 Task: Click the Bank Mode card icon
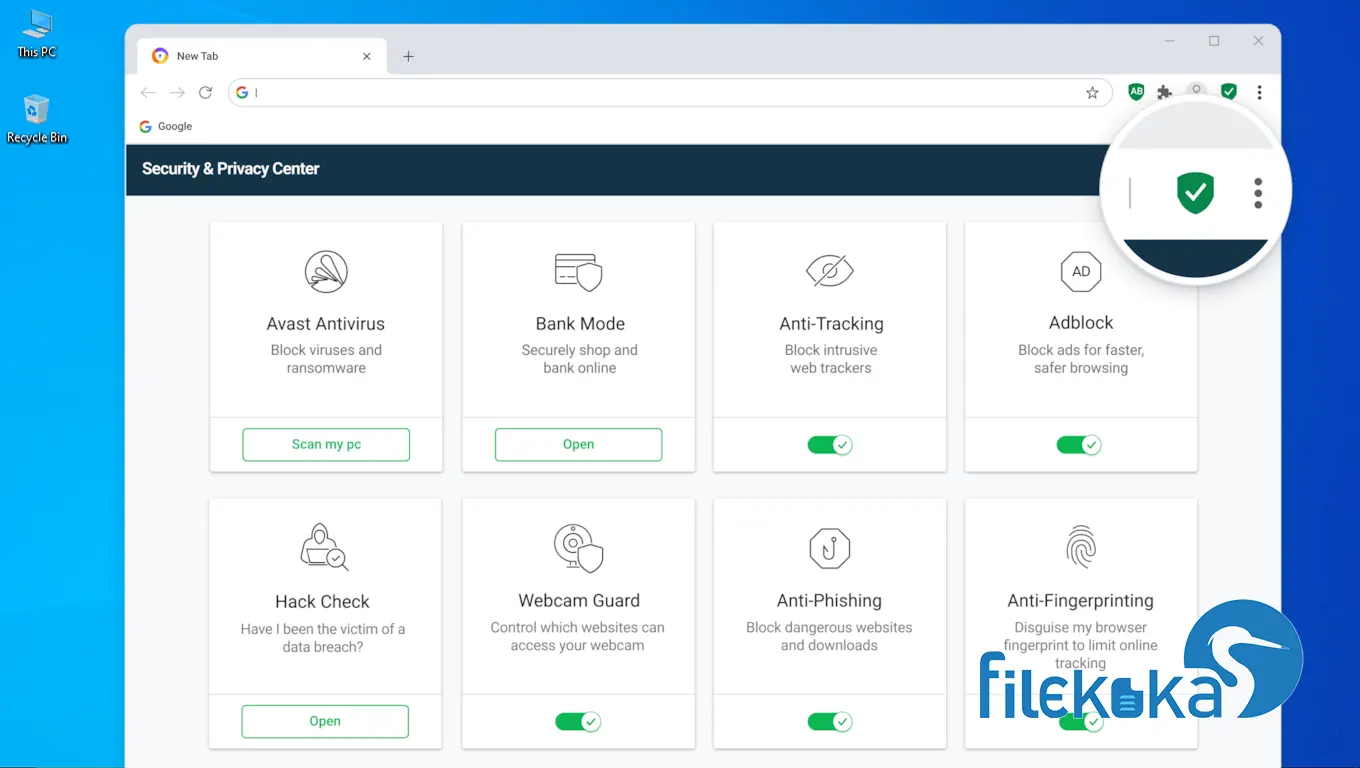click(x=578, y=271)
